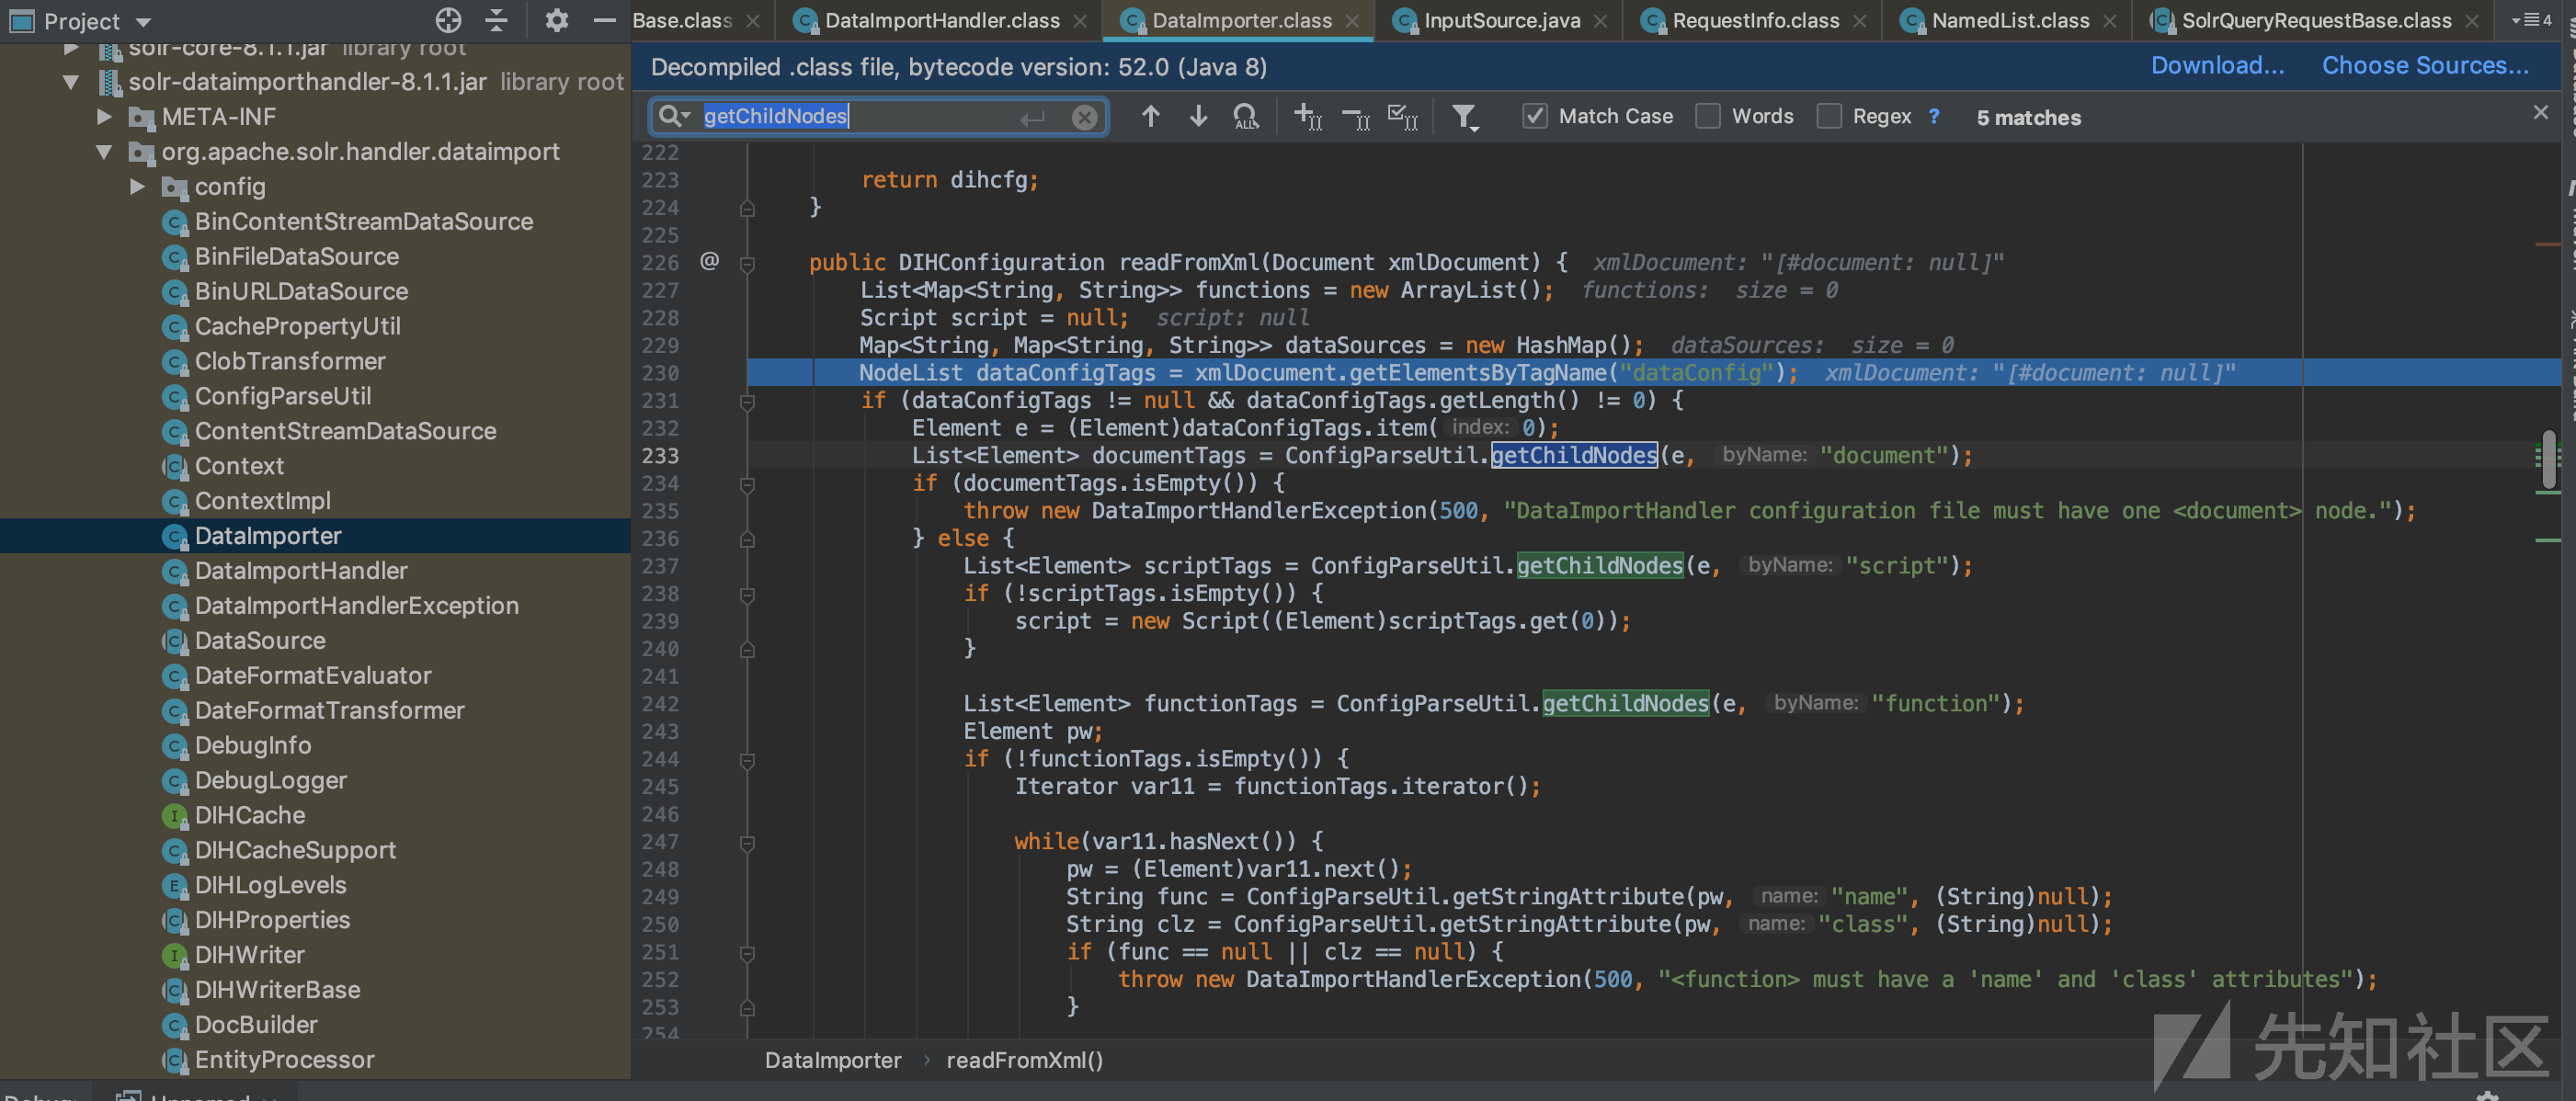Screen dimensions: 2576x1101
Task: Collapse solr-dataimporthandler-8.1.1.jar node
Action: 71,82
